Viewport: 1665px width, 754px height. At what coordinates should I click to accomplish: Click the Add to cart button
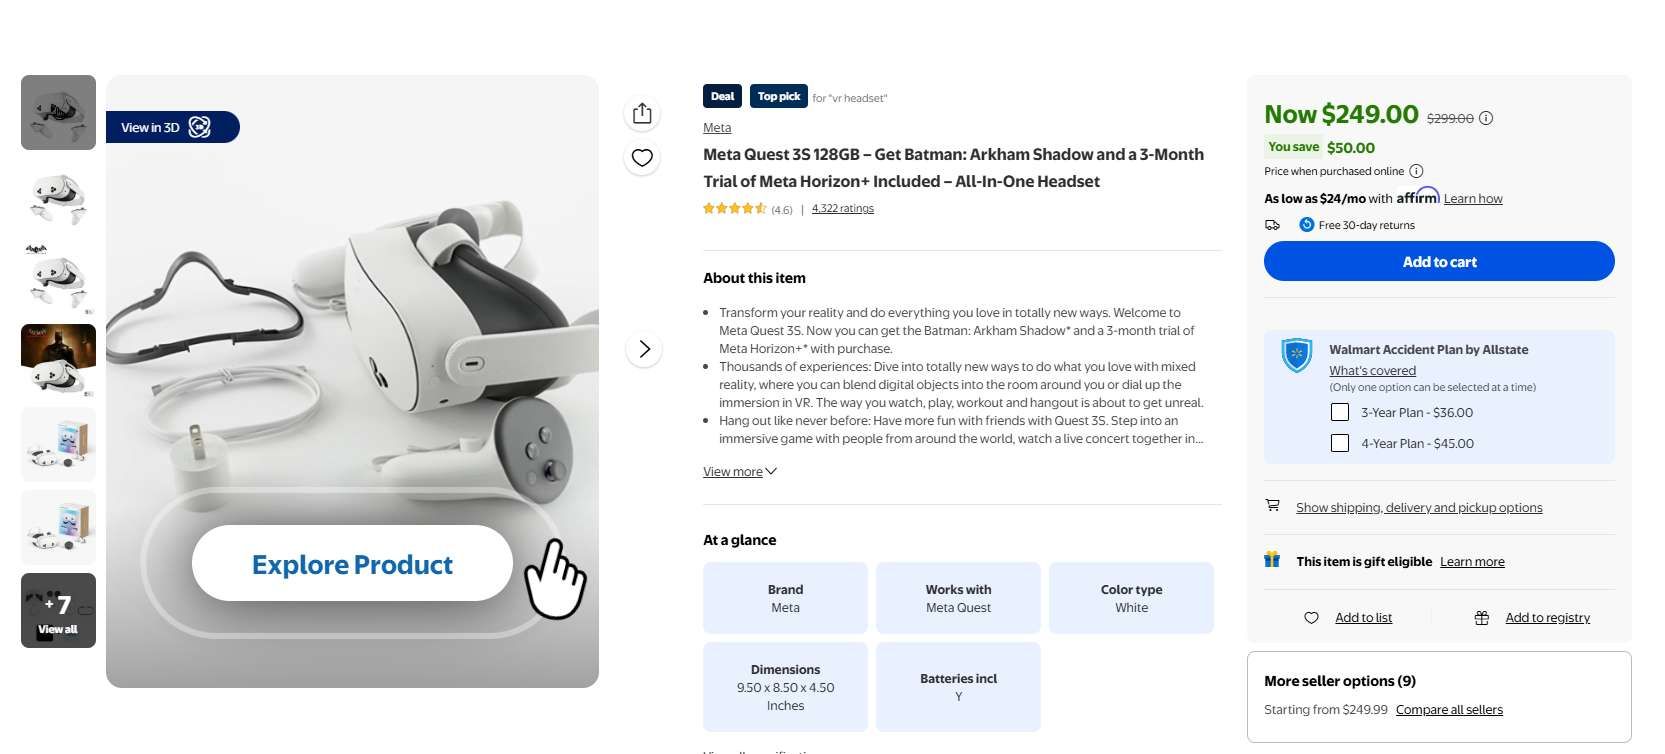coord(1438,261)
